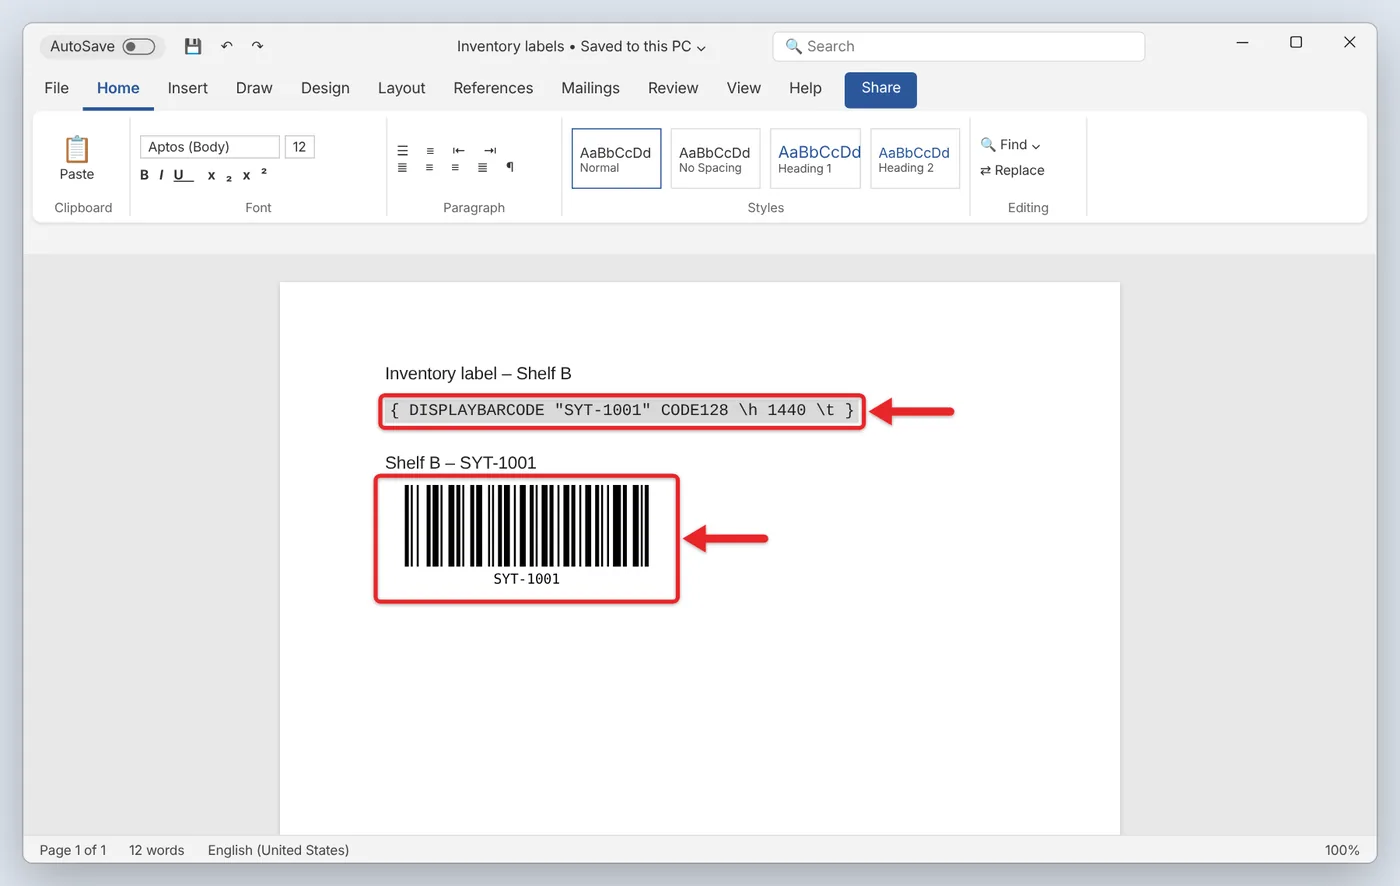The width and height of the screenshot is (1400, 886).
Task: Increase the paragraph indent
Action: click(x=490, y=151)
